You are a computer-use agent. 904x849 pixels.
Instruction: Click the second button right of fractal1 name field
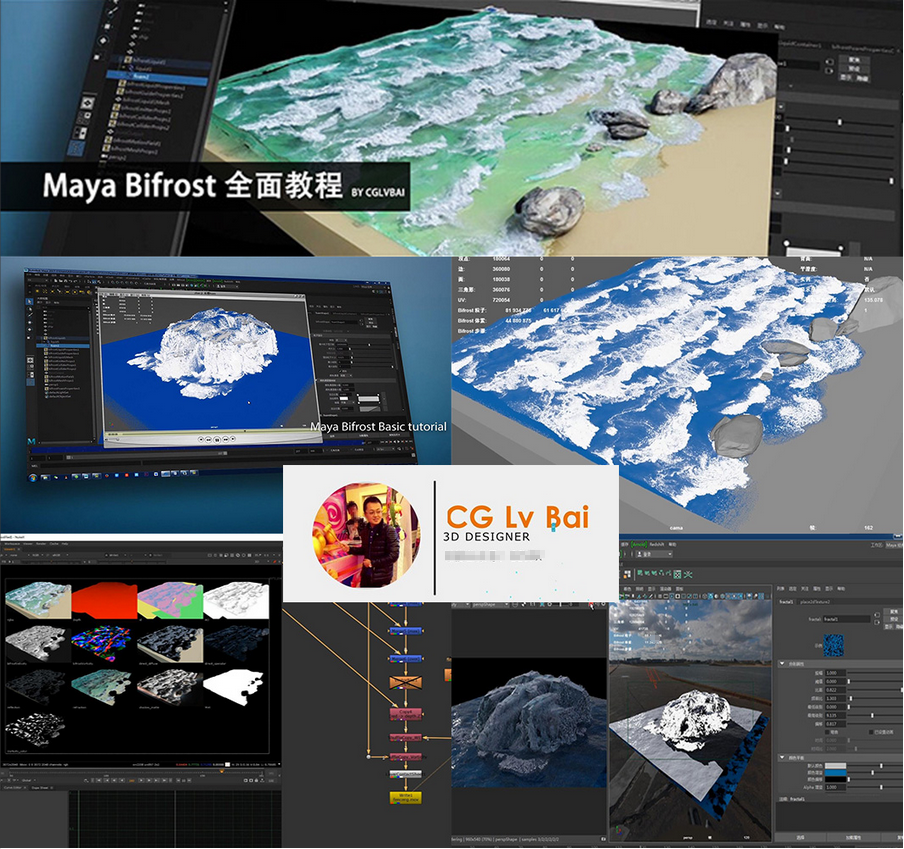click(x=894, y=618)
